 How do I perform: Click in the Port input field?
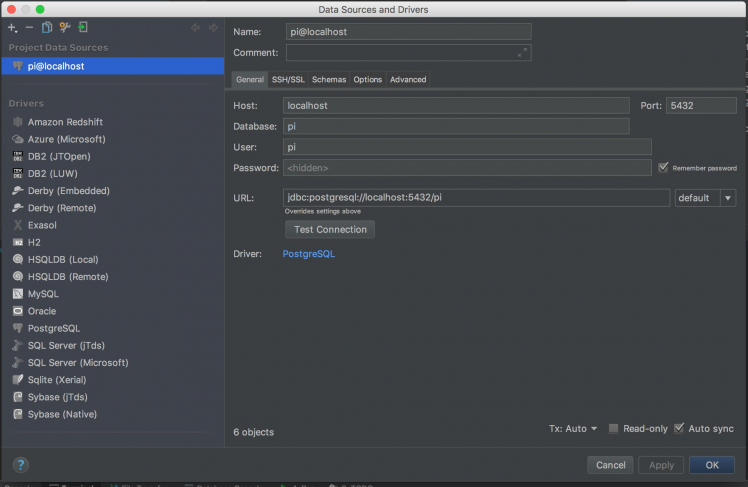[701, 105]
